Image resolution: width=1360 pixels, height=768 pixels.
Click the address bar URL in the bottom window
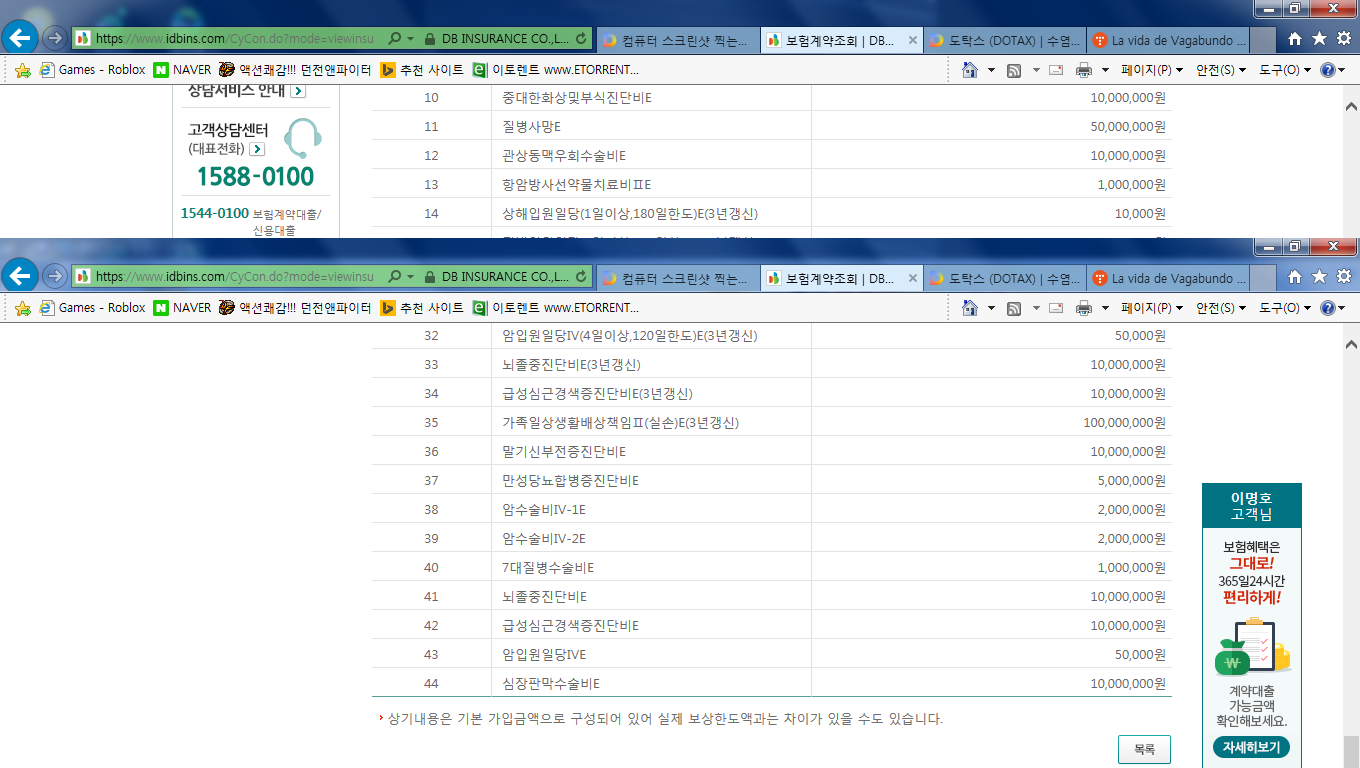point(235,276)
